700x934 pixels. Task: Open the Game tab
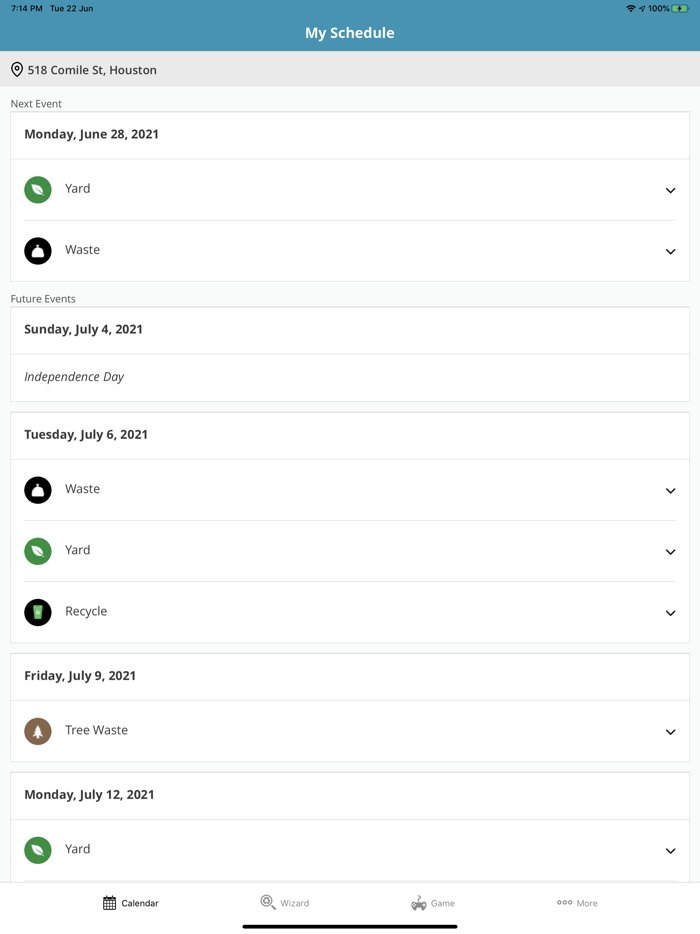[x=433, y=903]
